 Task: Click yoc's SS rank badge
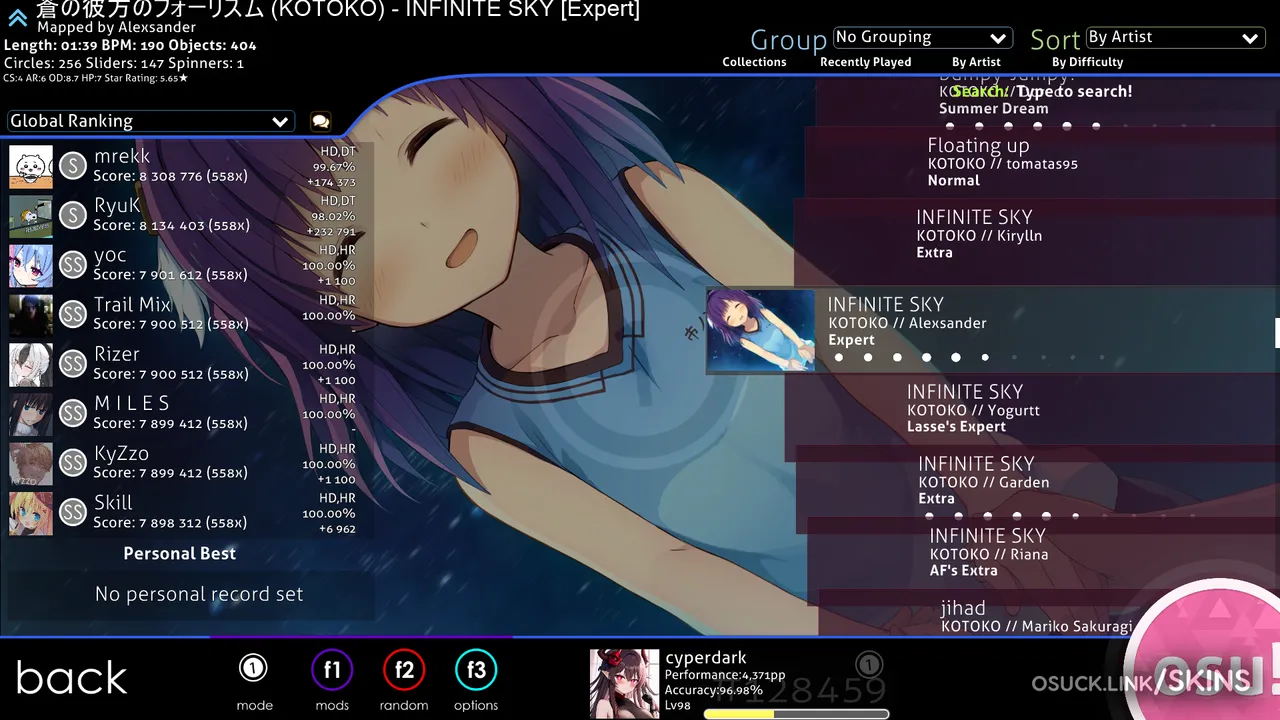point(73,264)
